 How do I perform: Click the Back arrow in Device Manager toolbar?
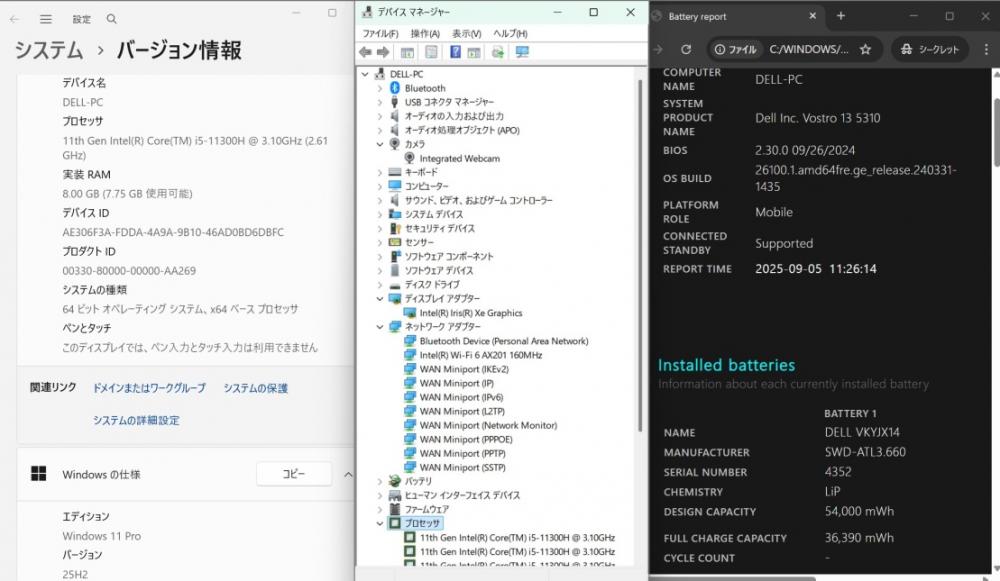365,52
